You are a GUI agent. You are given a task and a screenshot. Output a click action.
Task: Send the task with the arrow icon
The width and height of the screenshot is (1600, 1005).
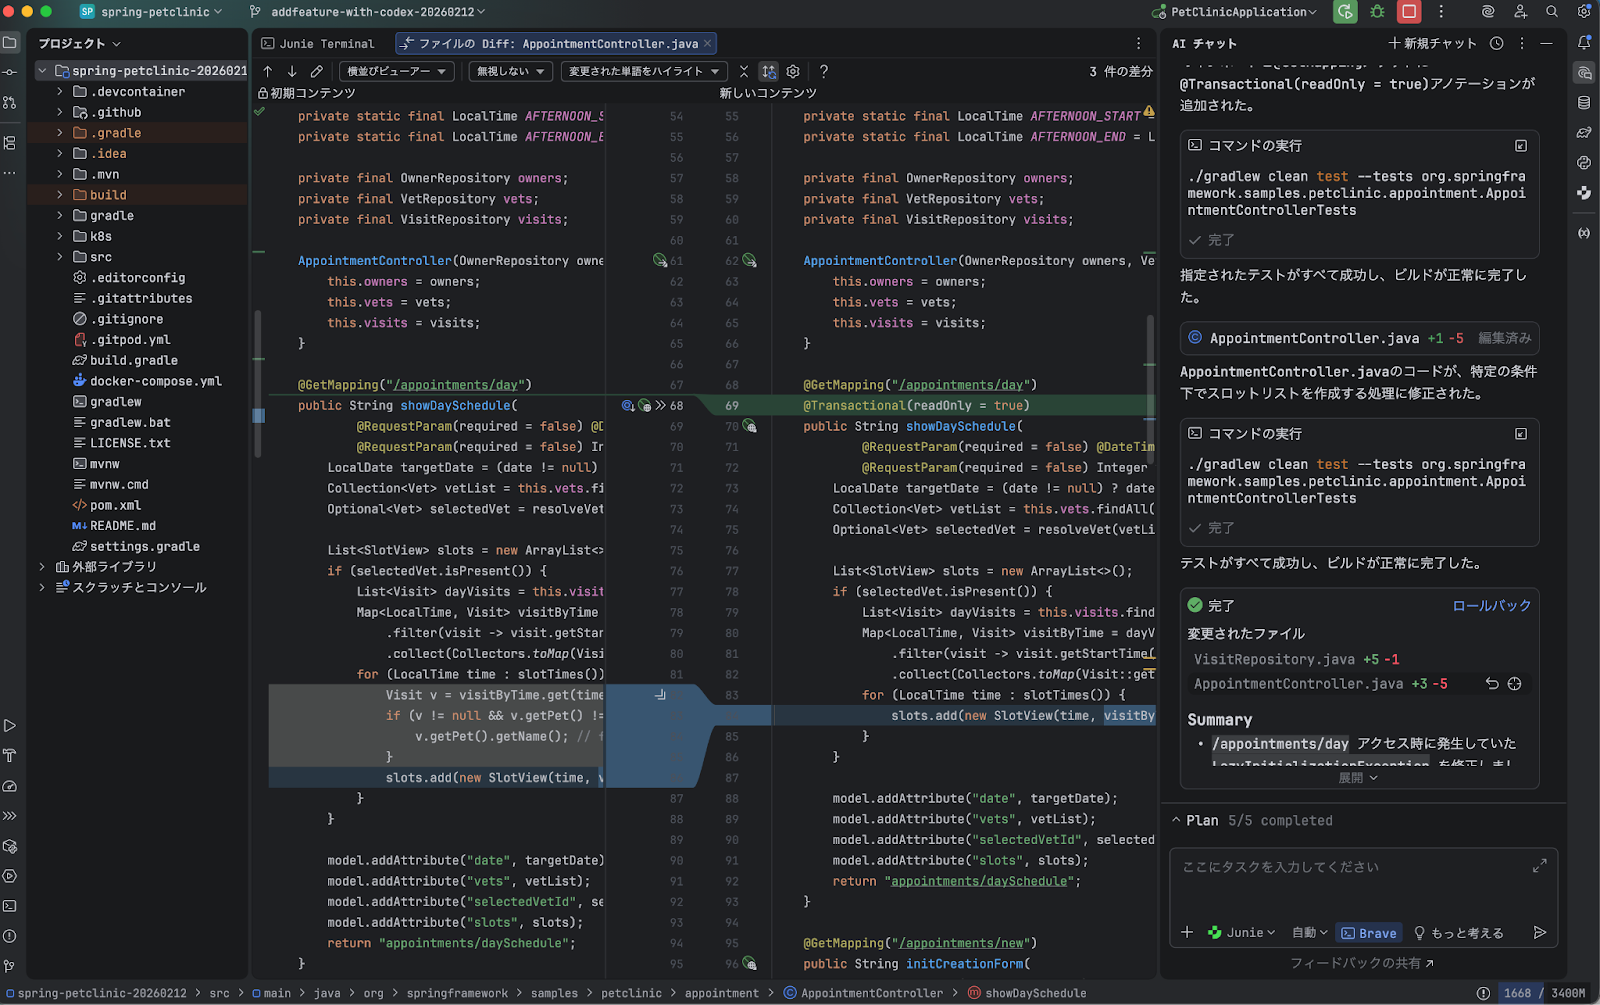click(x=1539, y=932)
